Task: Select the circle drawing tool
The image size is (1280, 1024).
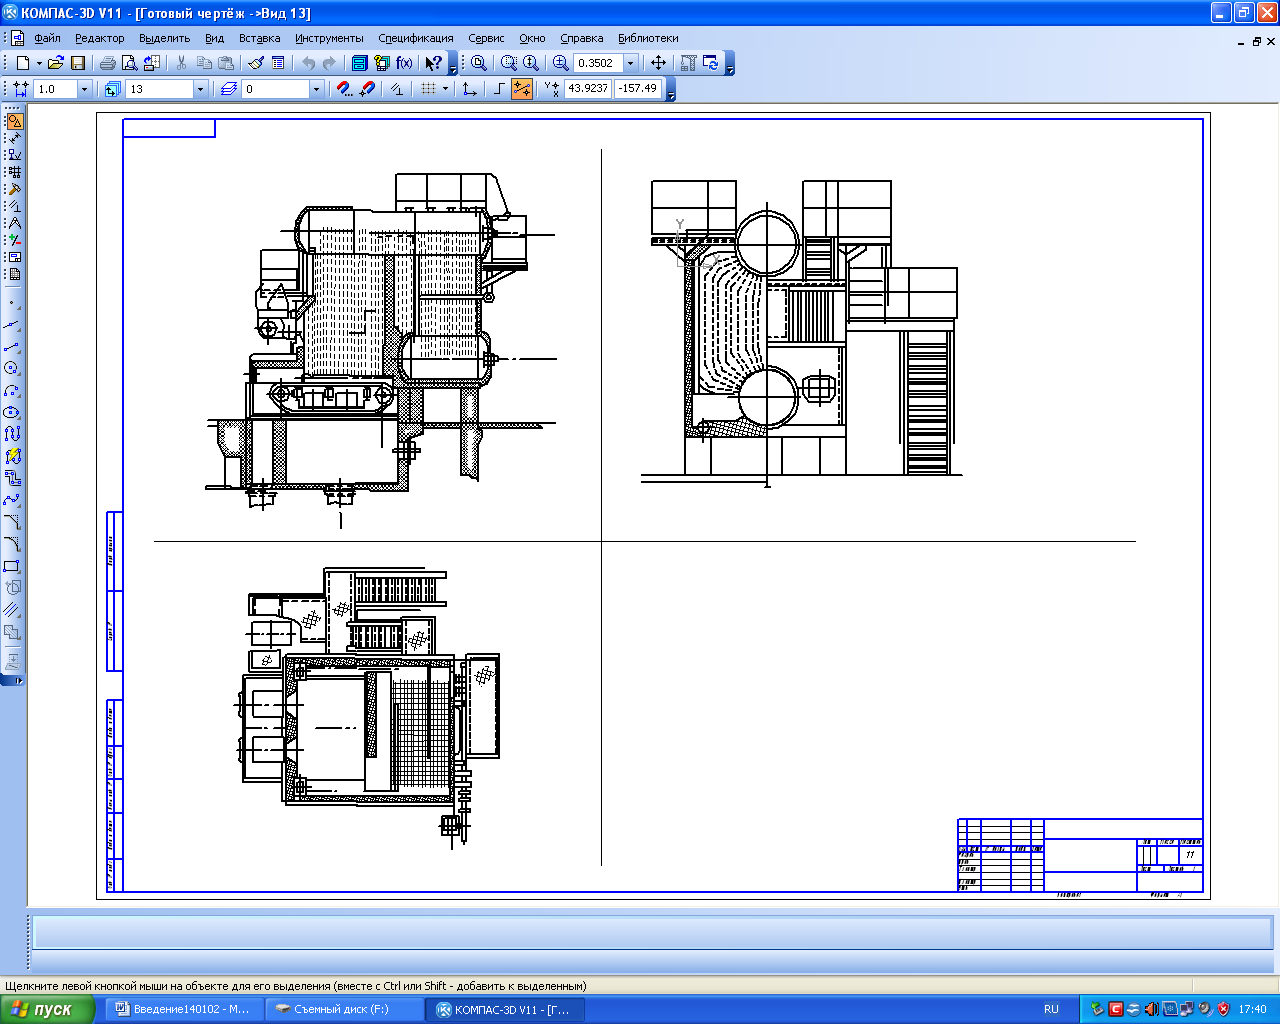Action: [x=13, y=368]
